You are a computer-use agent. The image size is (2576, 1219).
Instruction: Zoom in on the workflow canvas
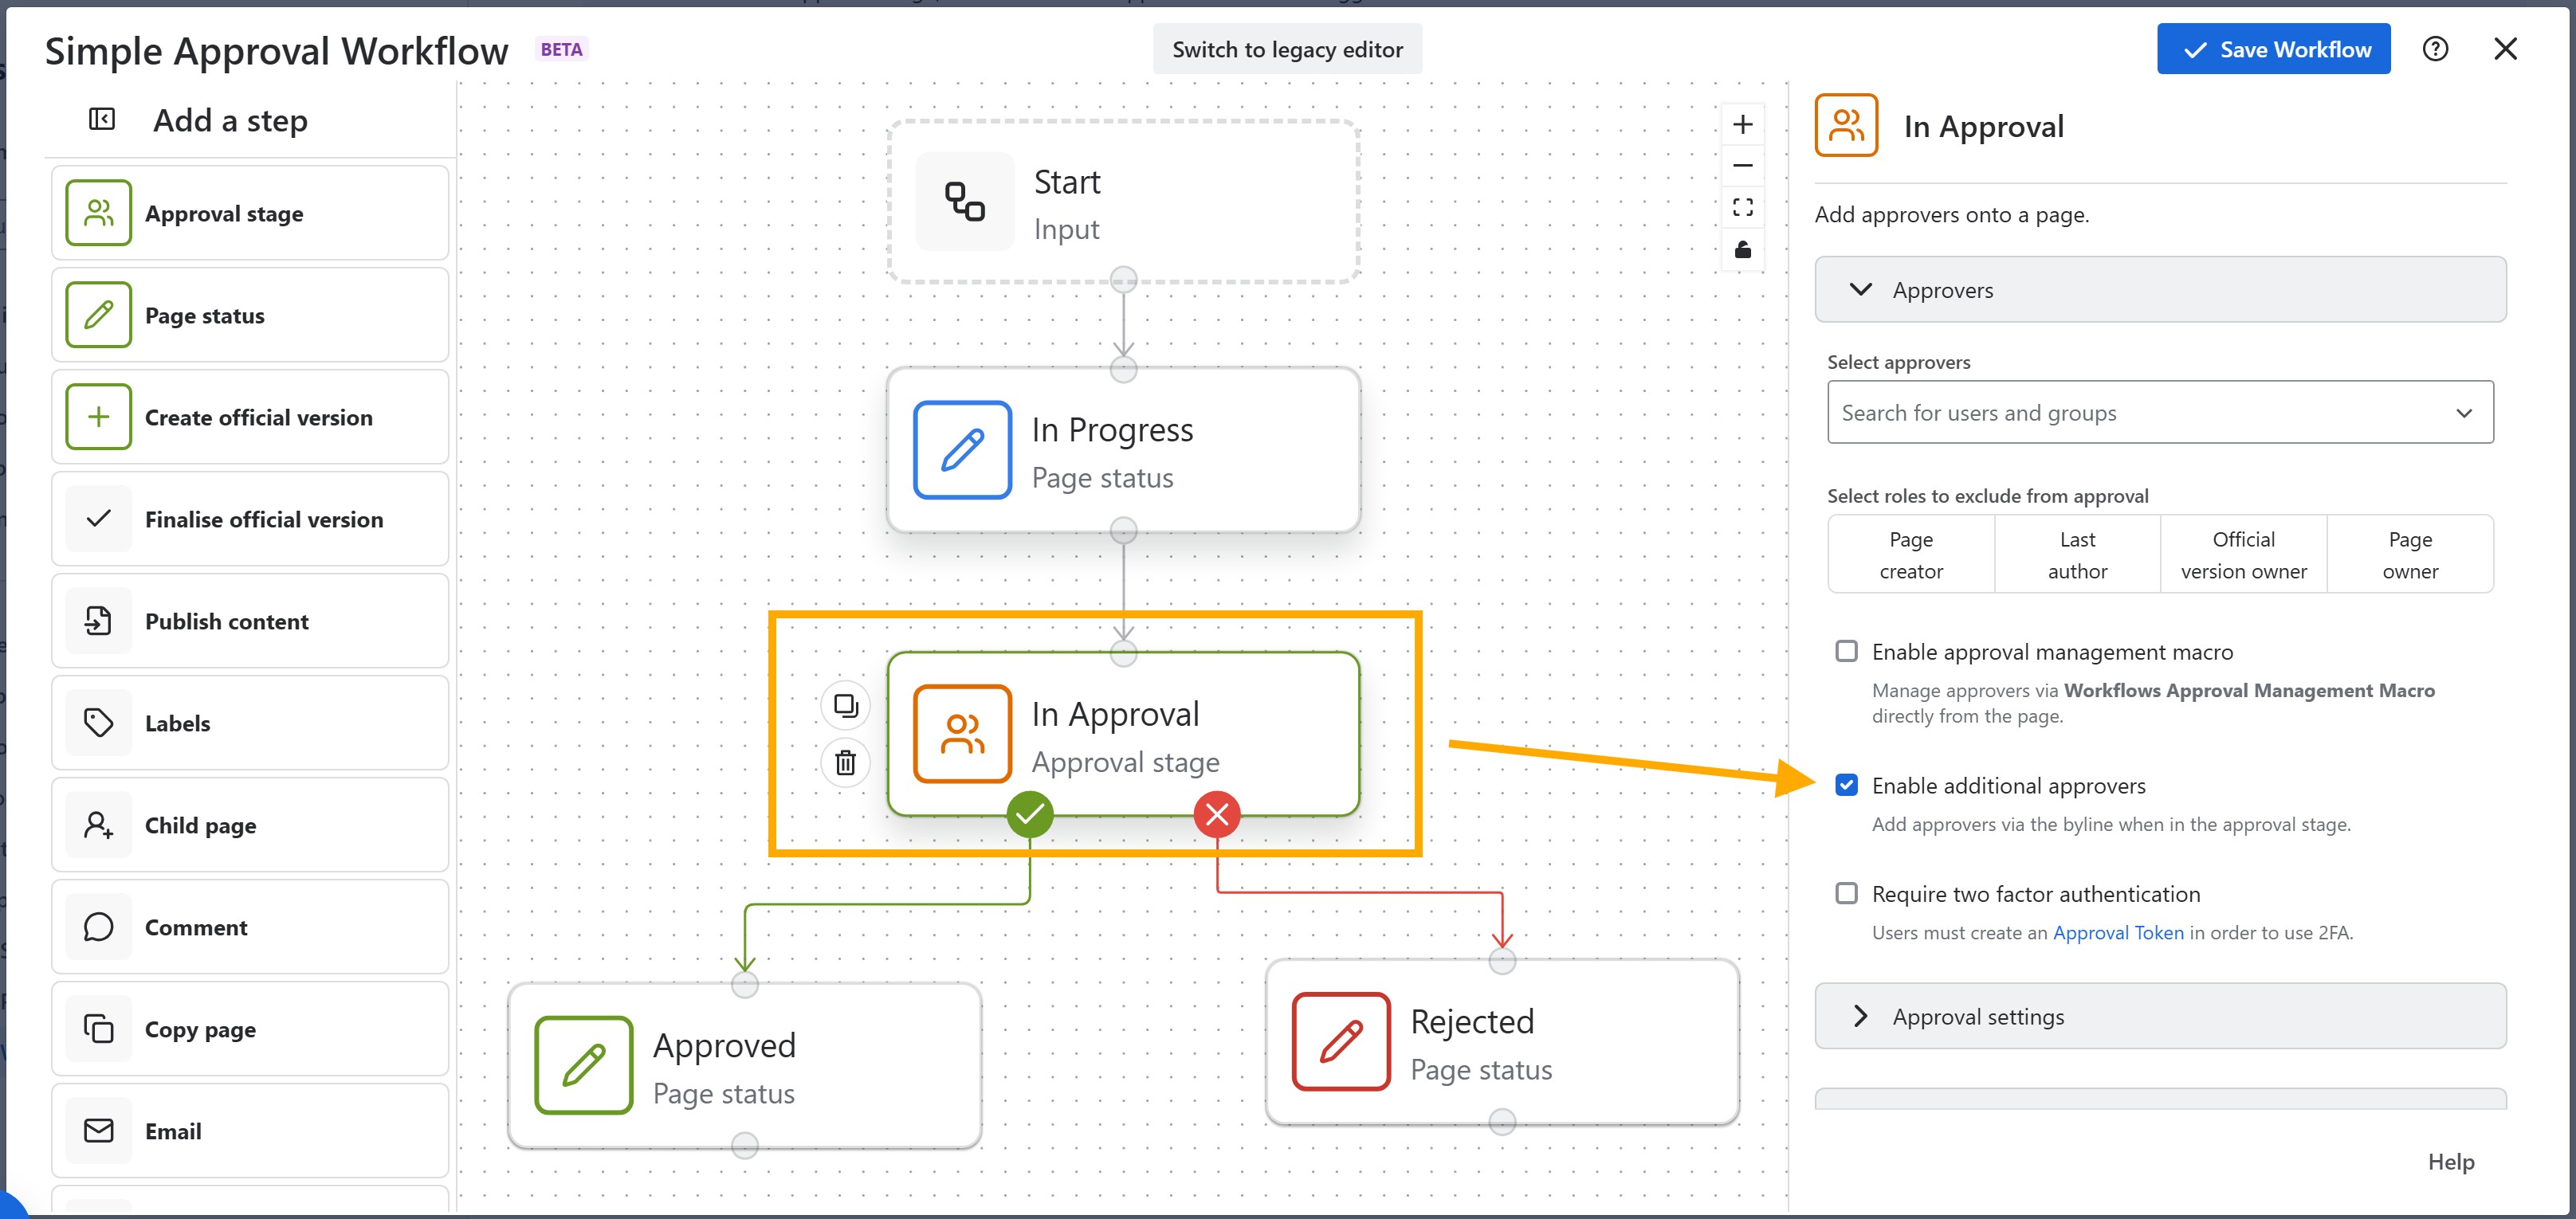pos(1742,125)
